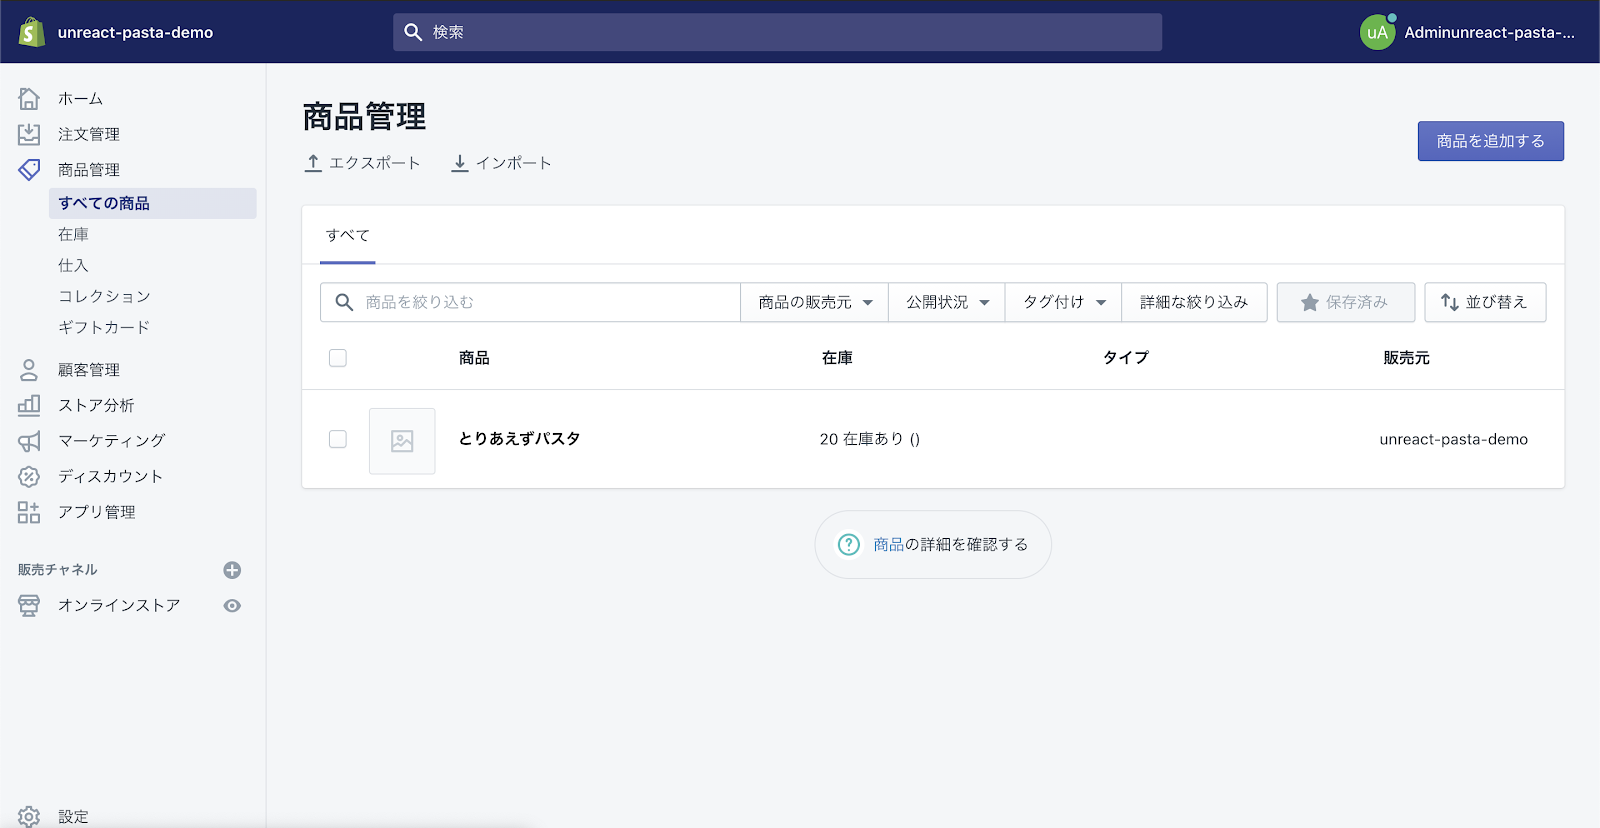This screenshot has width=1600, height=828.
Task: Add a sales channel with plus icon
Action: click(x=232, y=570)
